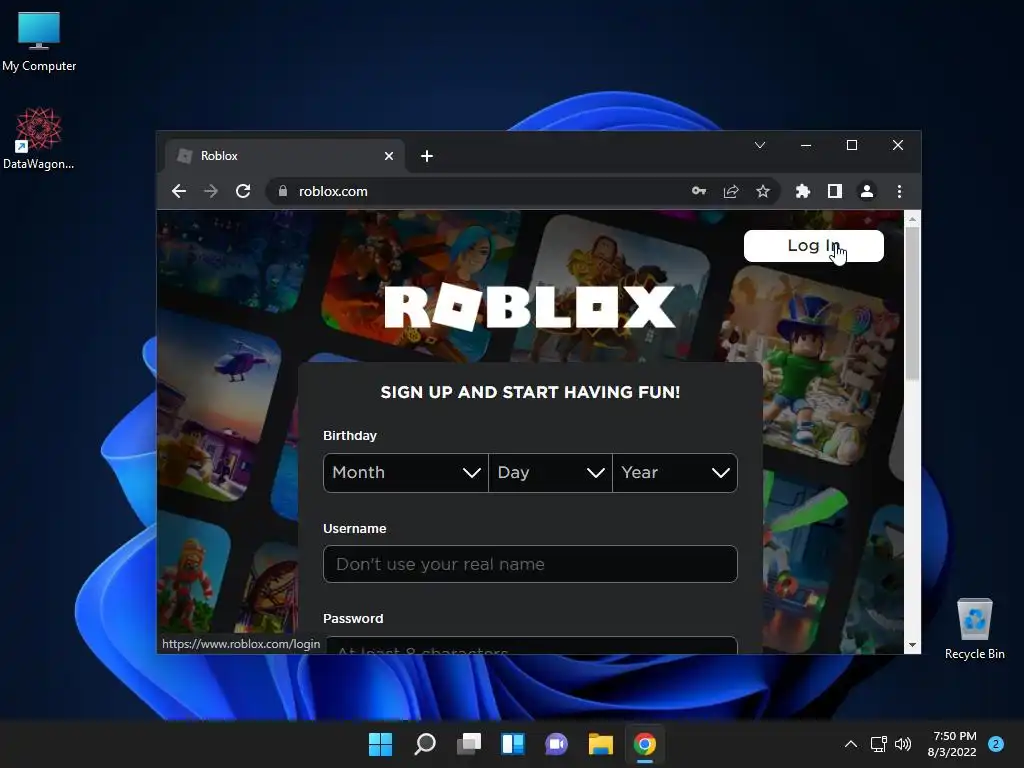
Task: Select the Roblox browser tab
Action: tap(285, 156)
